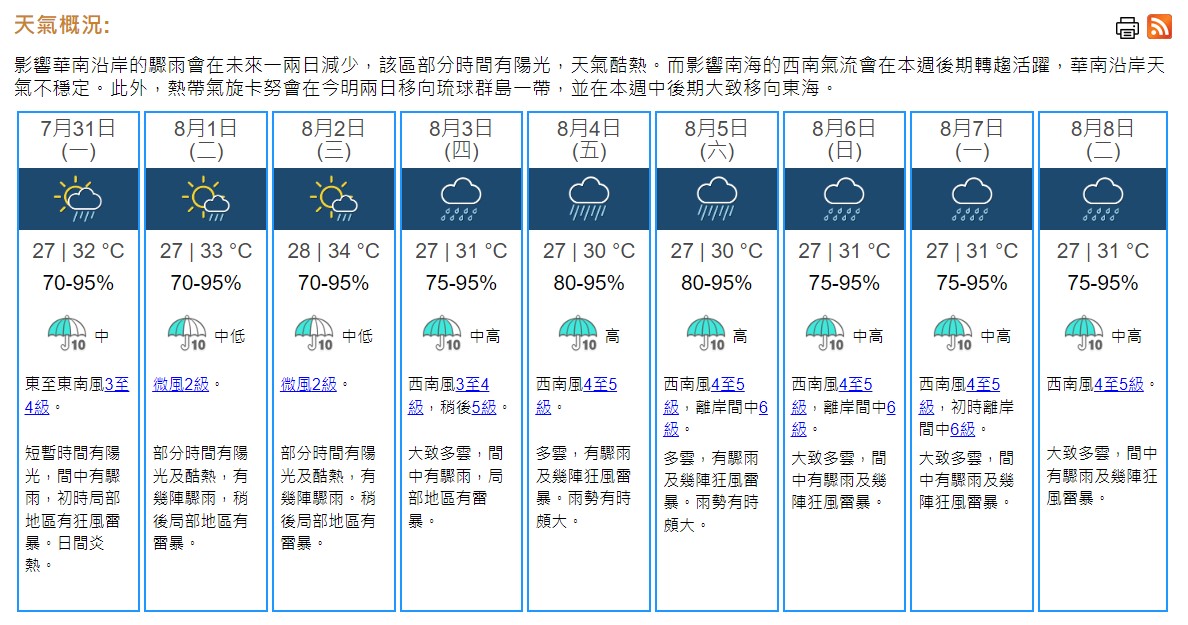Click July 31 sun-and-rain weather icon
The width and height of the screenshot is (1188, 625).
click(x=78, y=198)
